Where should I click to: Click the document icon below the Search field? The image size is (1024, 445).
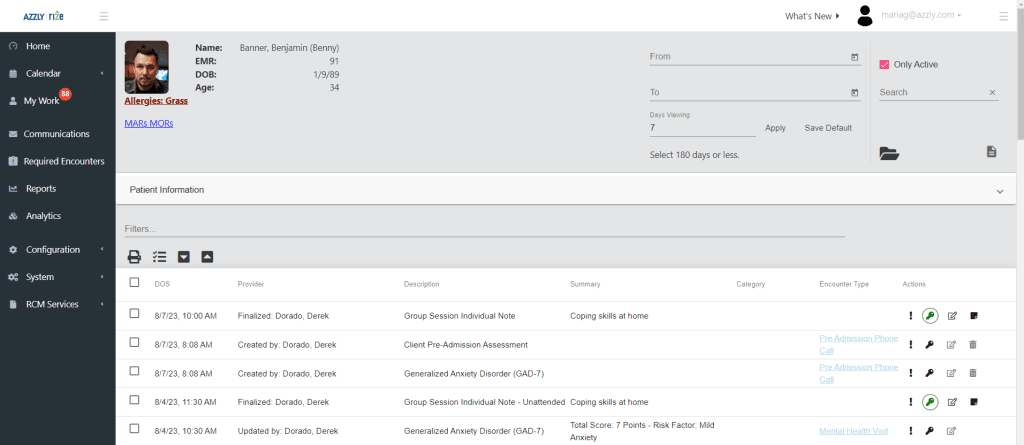pos(991,152)
